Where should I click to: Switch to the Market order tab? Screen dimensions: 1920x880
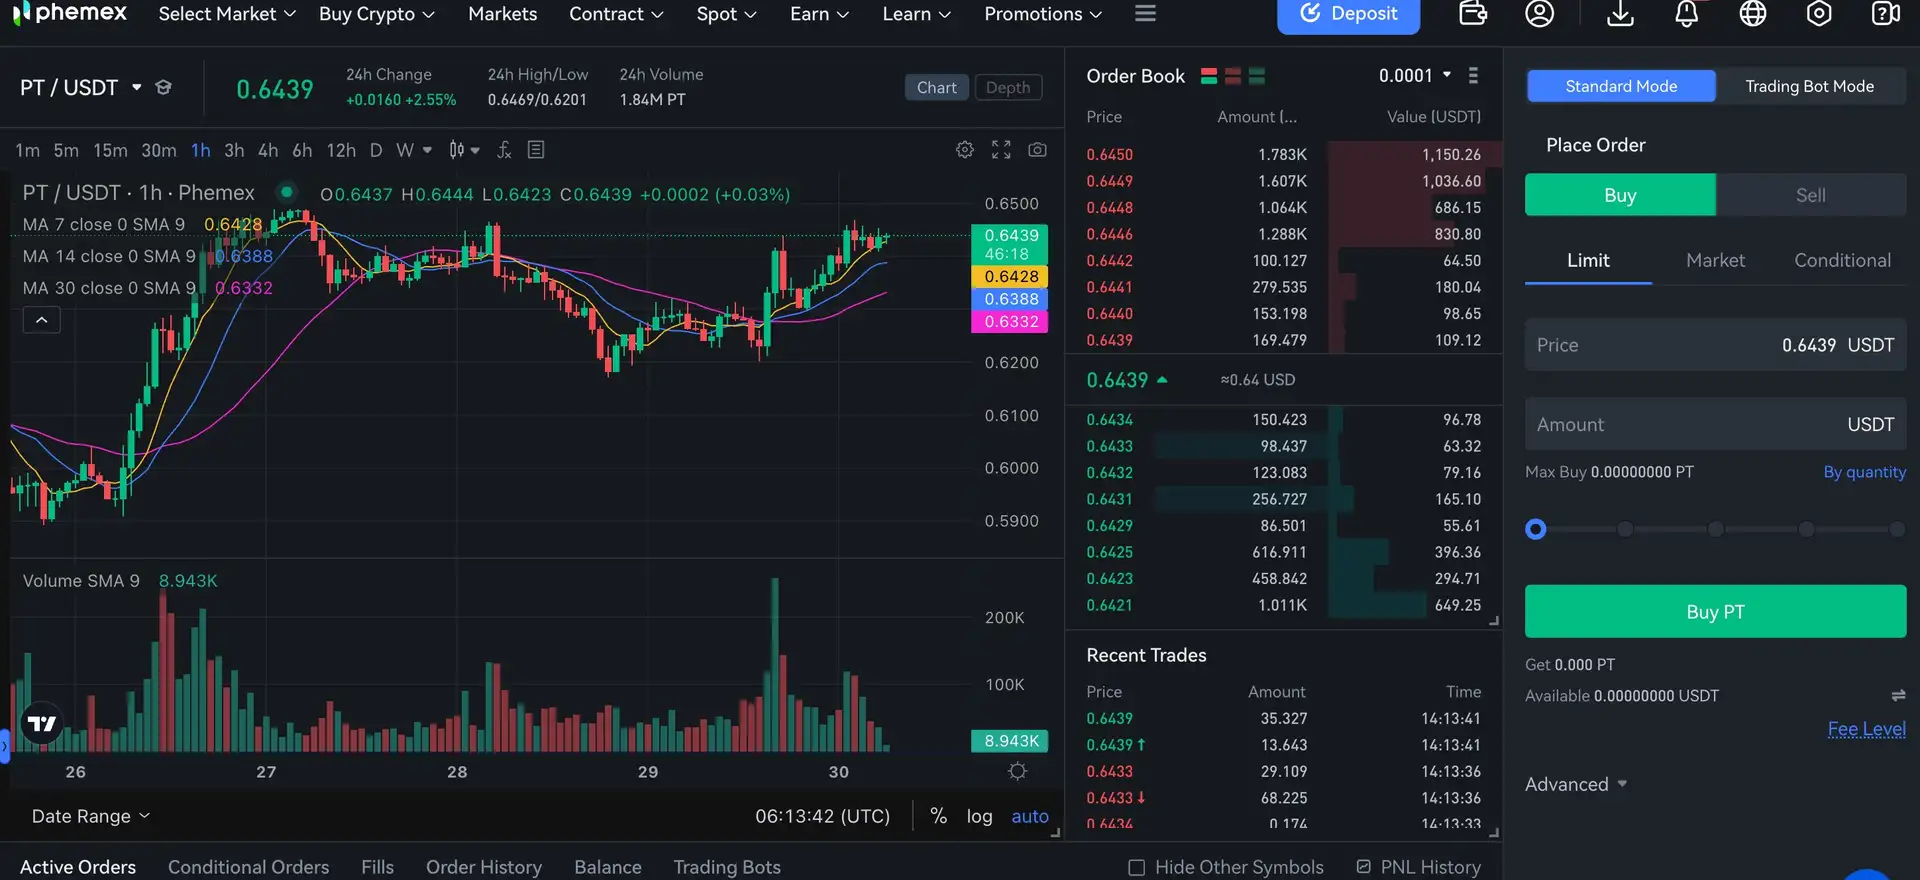pos(1715,260)
